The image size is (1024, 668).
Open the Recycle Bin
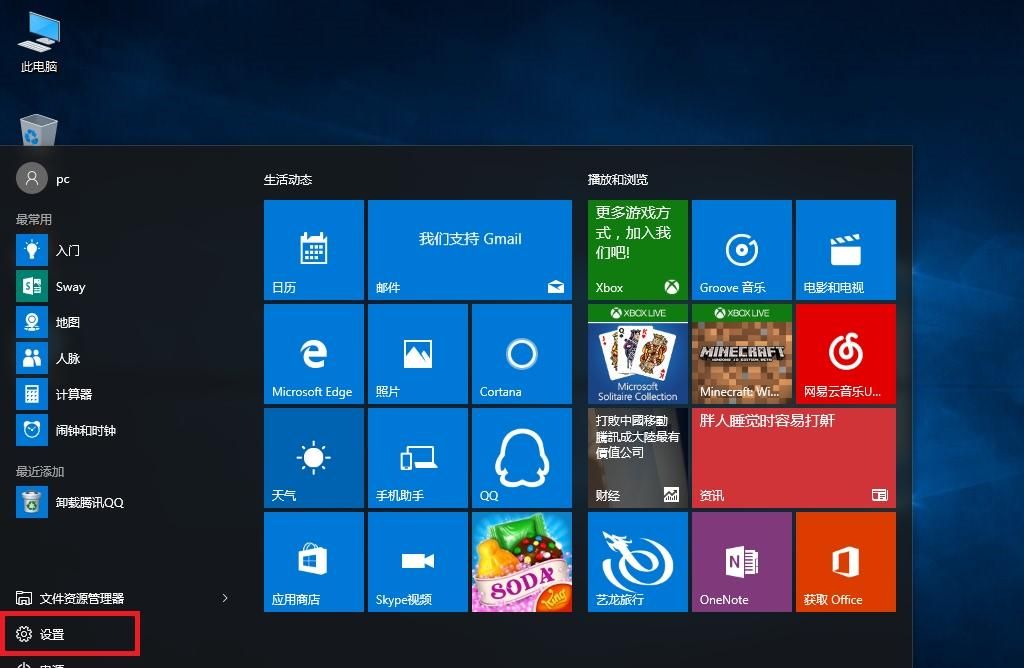[38, 128]
